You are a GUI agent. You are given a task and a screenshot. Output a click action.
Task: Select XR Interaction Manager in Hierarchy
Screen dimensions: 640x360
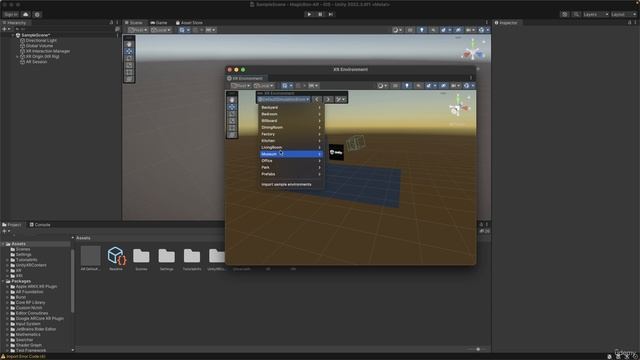coord(48,51)
